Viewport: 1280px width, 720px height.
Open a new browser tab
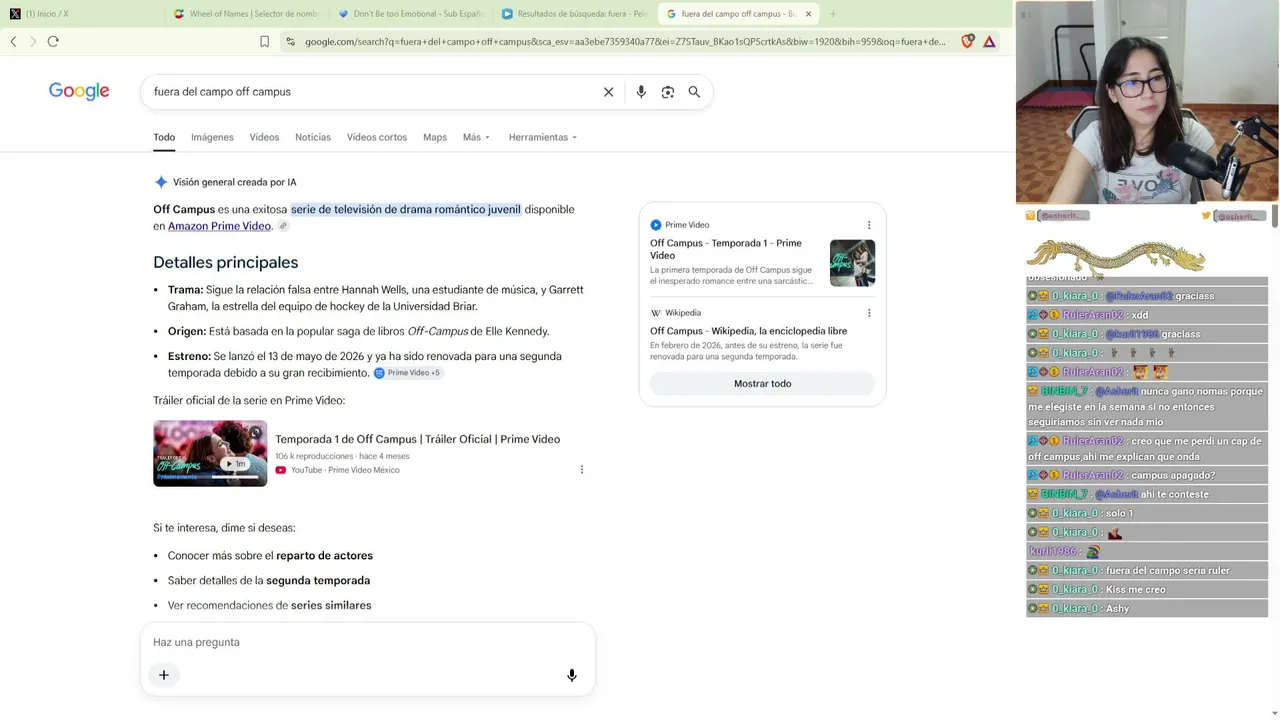[833, 14]
